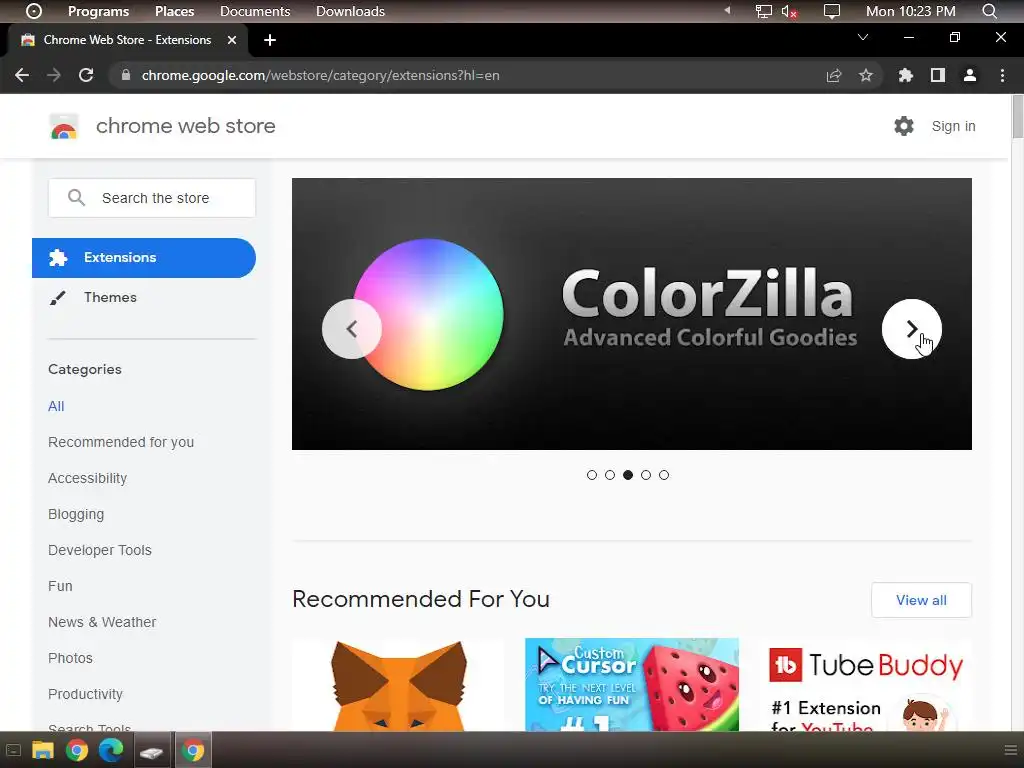Screen dimensions: 1024x768
Task: Click the Chrome Web Store logo
Action: (64, 127)
